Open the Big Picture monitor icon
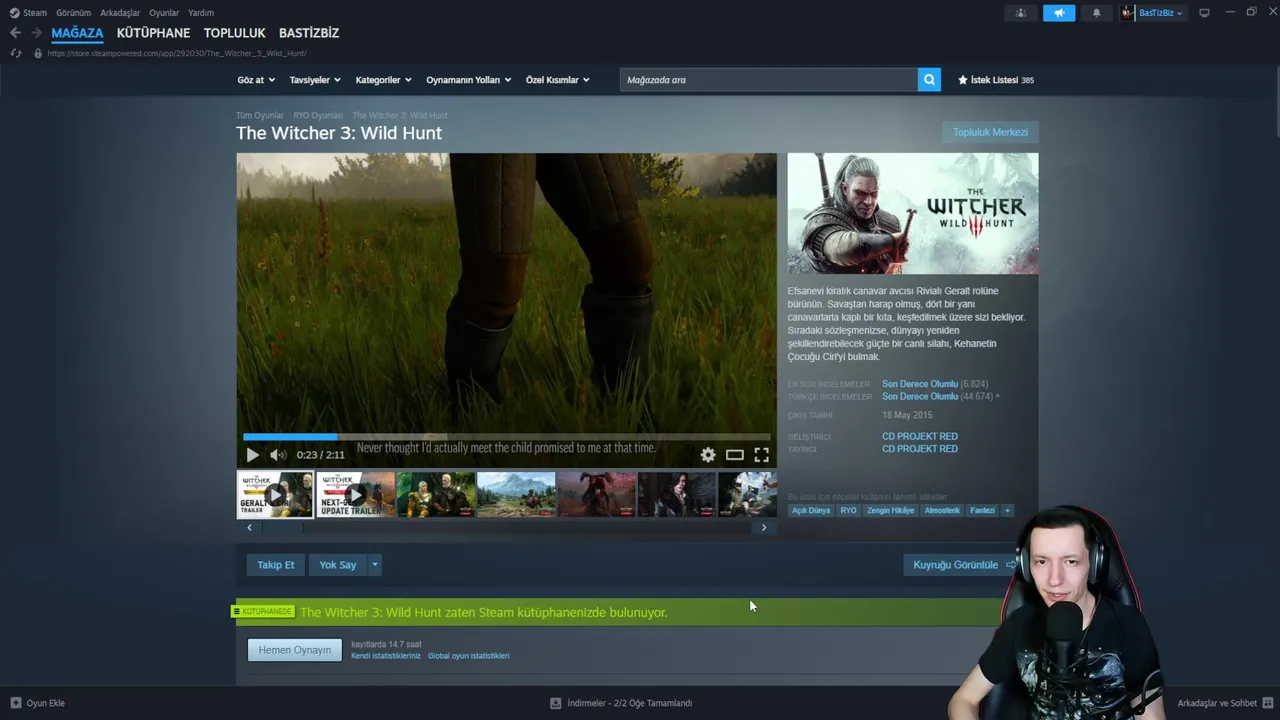The height and width of the screenshot is (720, 1280). pyautogui.click(x=1204, y=13)
